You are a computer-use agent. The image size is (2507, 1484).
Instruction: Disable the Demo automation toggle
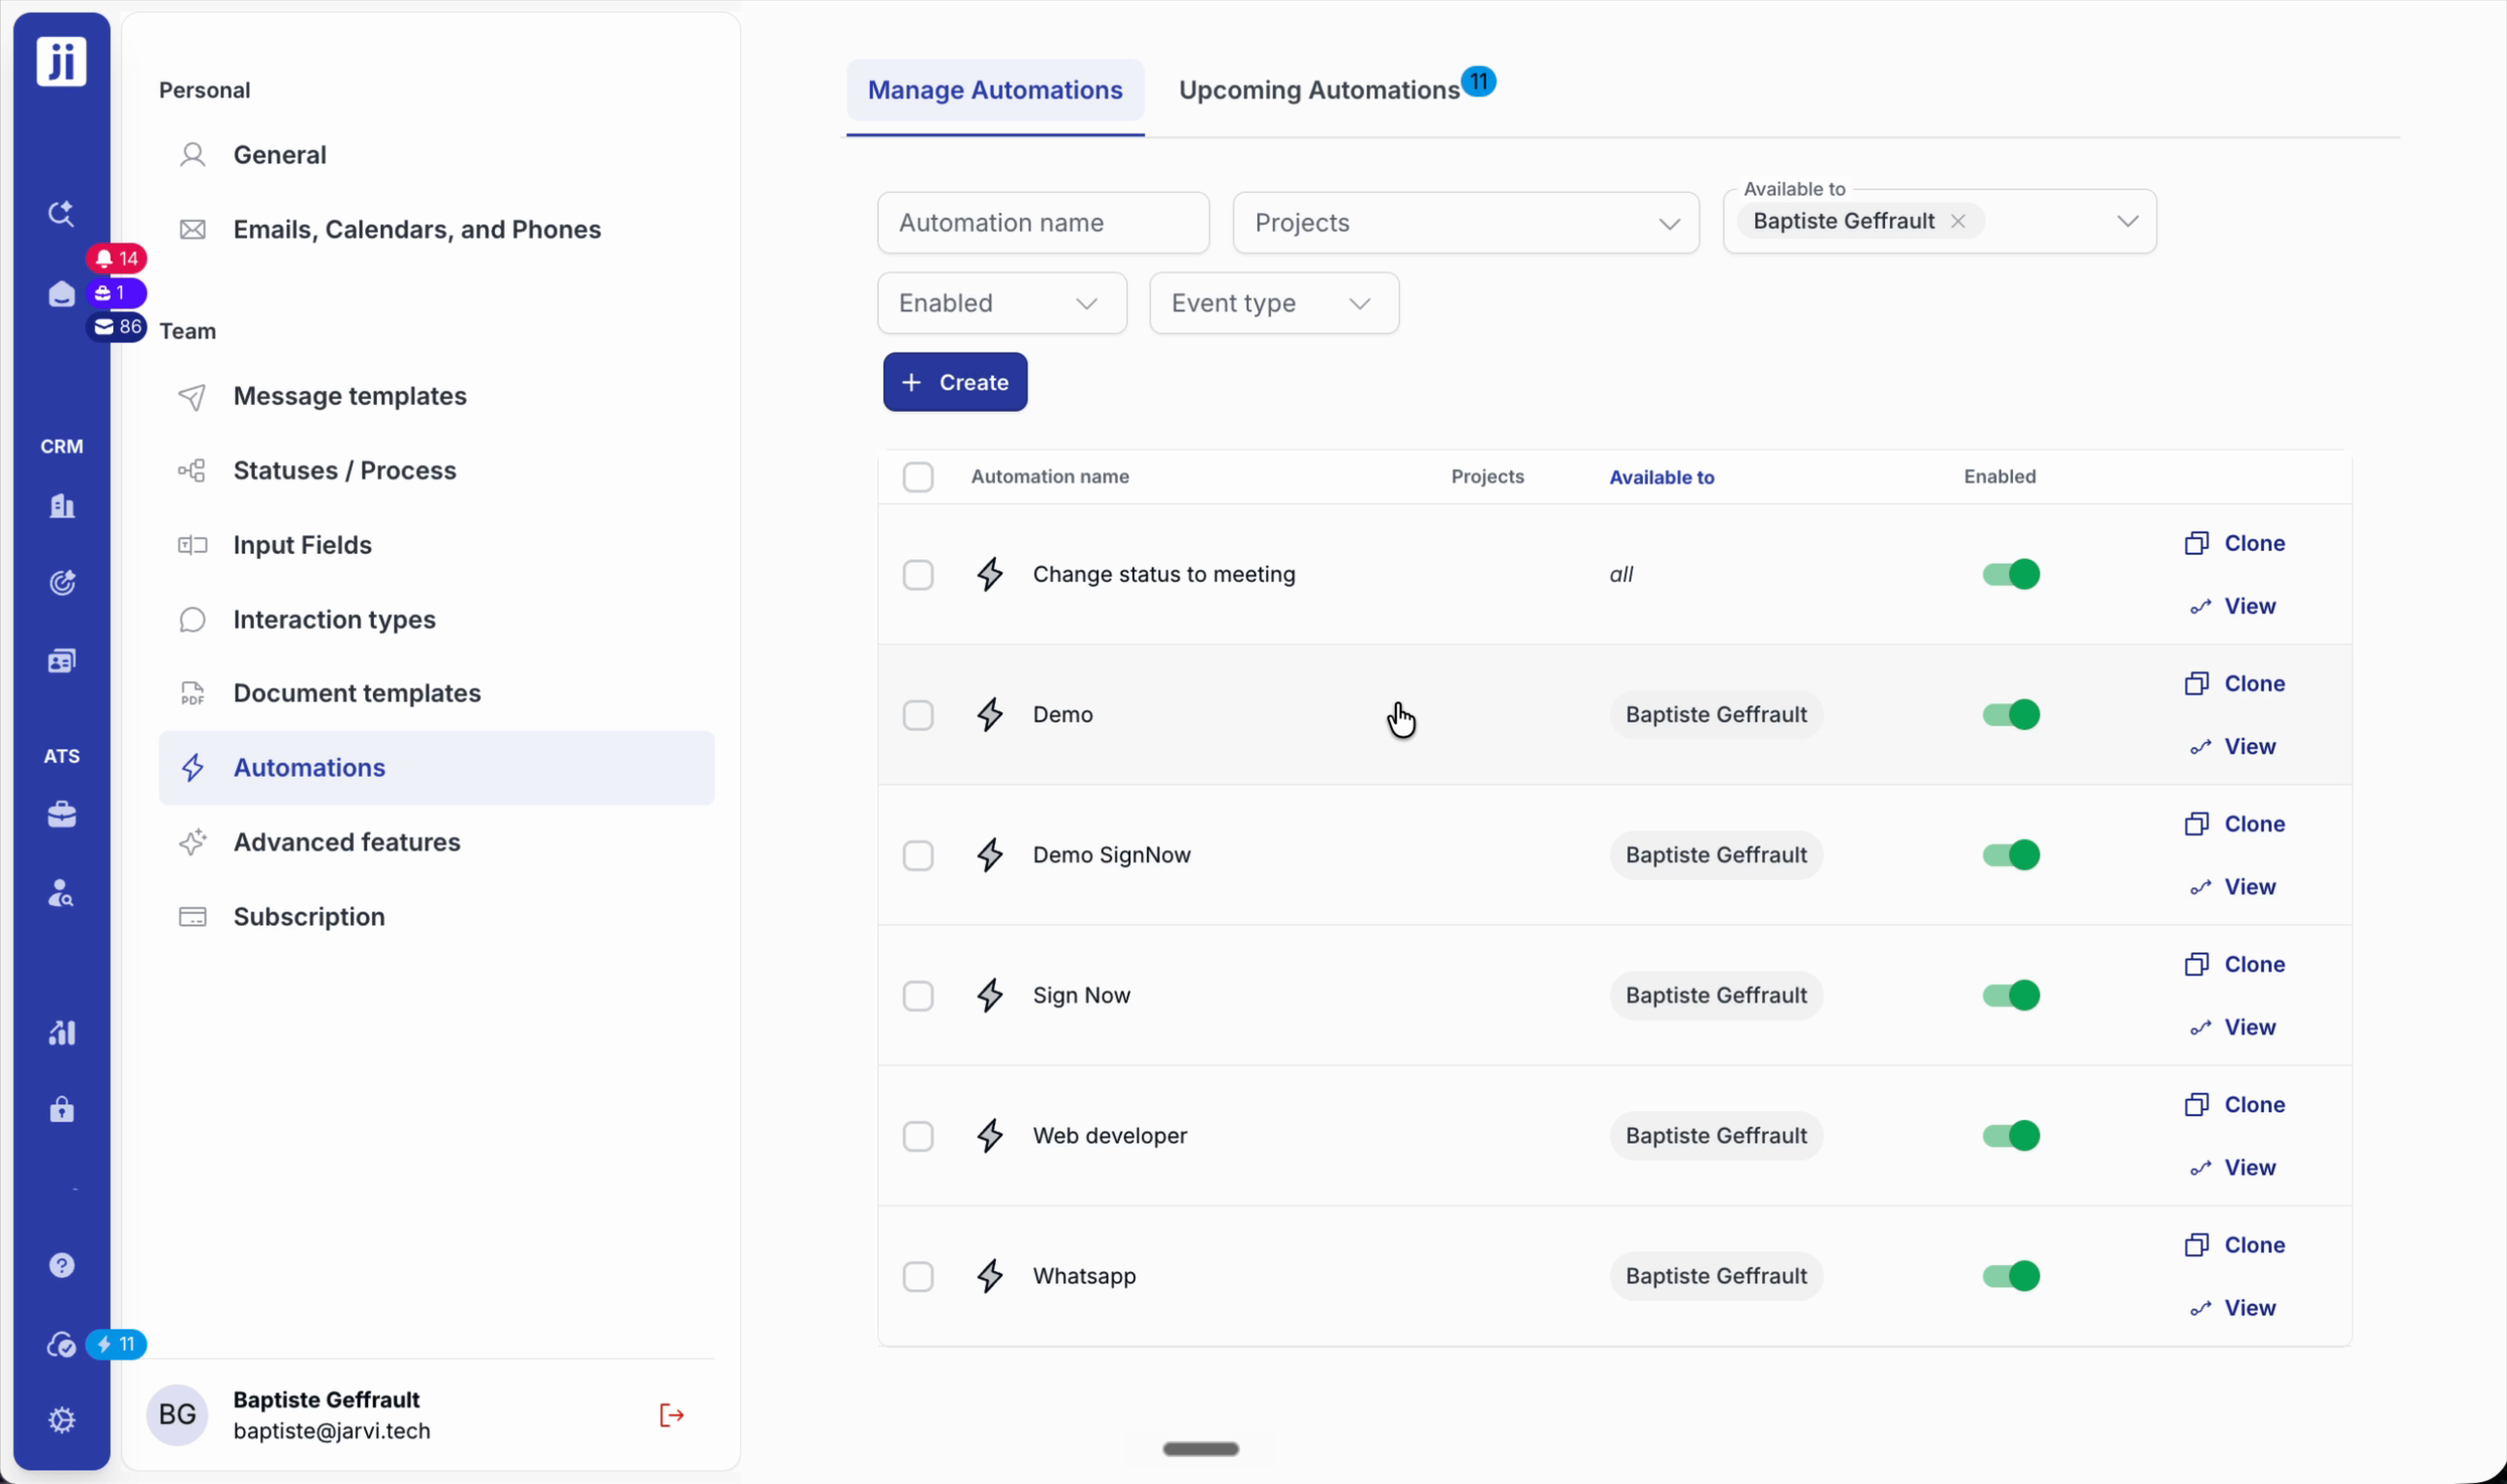(2011, 715)
